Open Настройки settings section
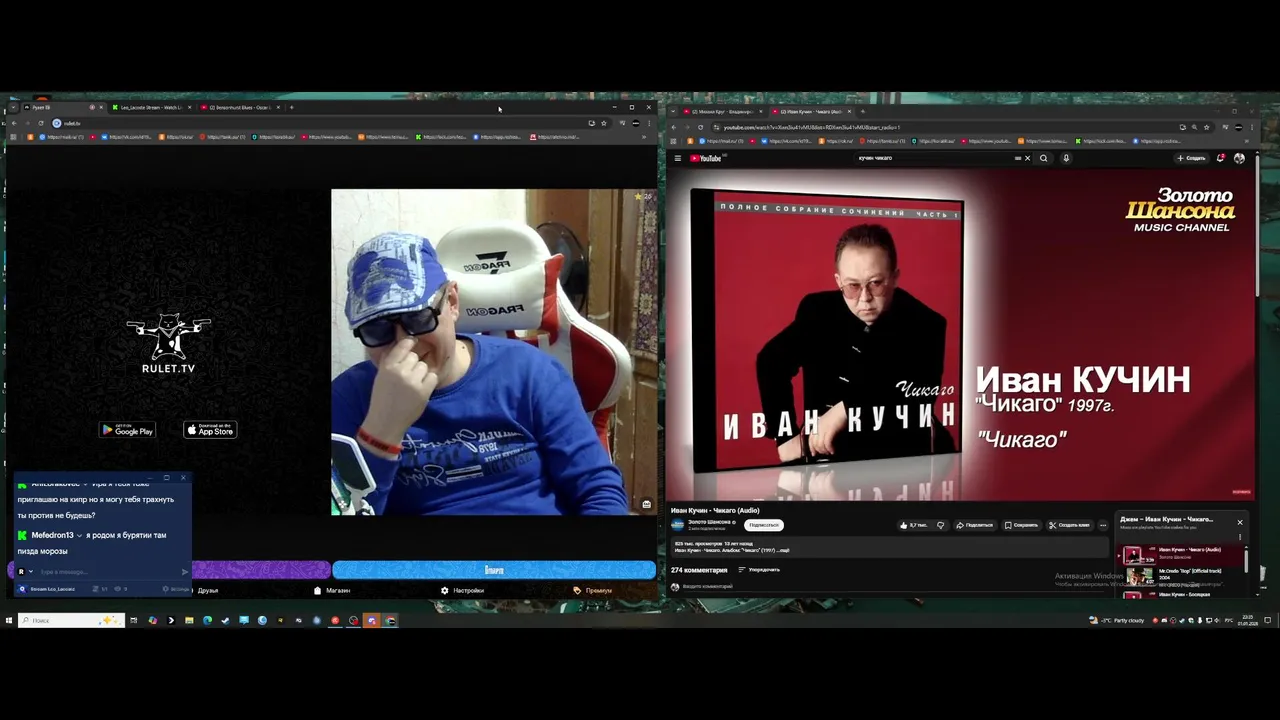This screenshot has width=1280, height=720. (x=462, y=590)
